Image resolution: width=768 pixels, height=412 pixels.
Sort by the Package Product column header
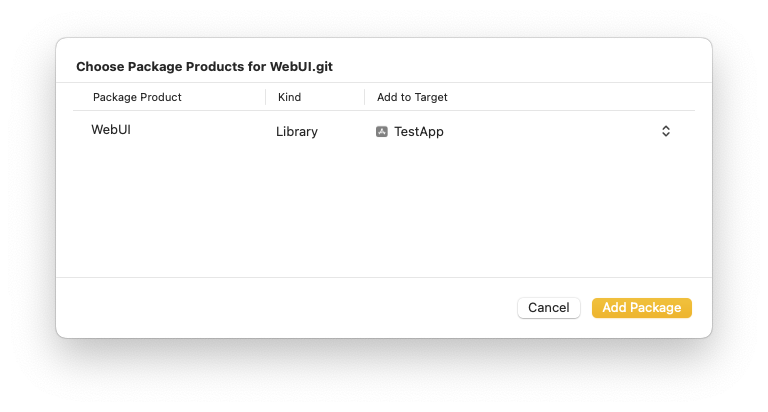tap(137, 97)
